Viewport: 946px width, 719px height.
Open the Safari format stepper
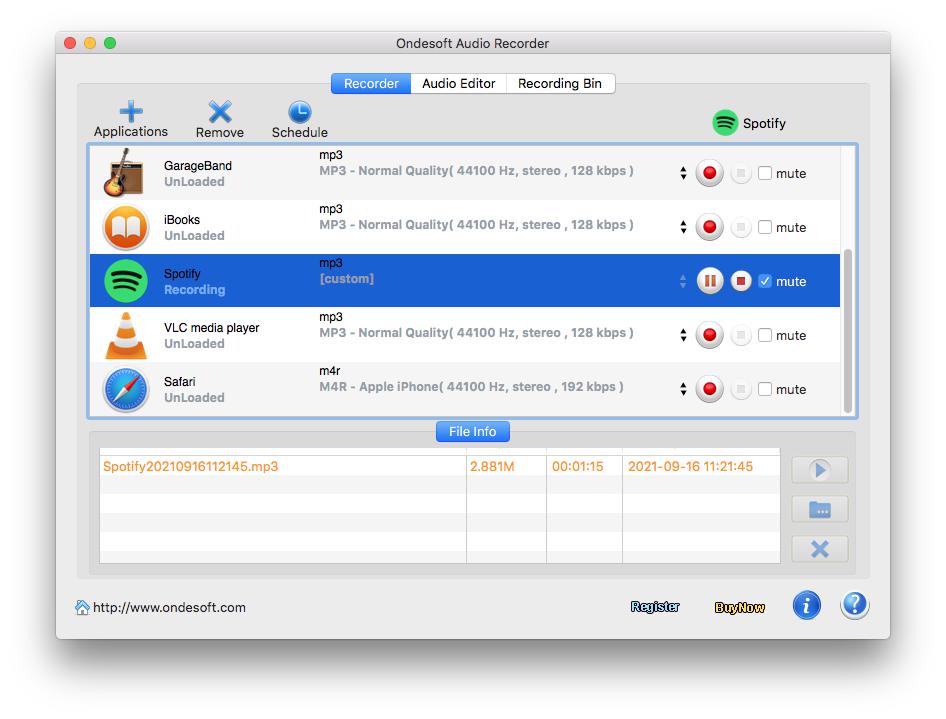click(683, 389)
